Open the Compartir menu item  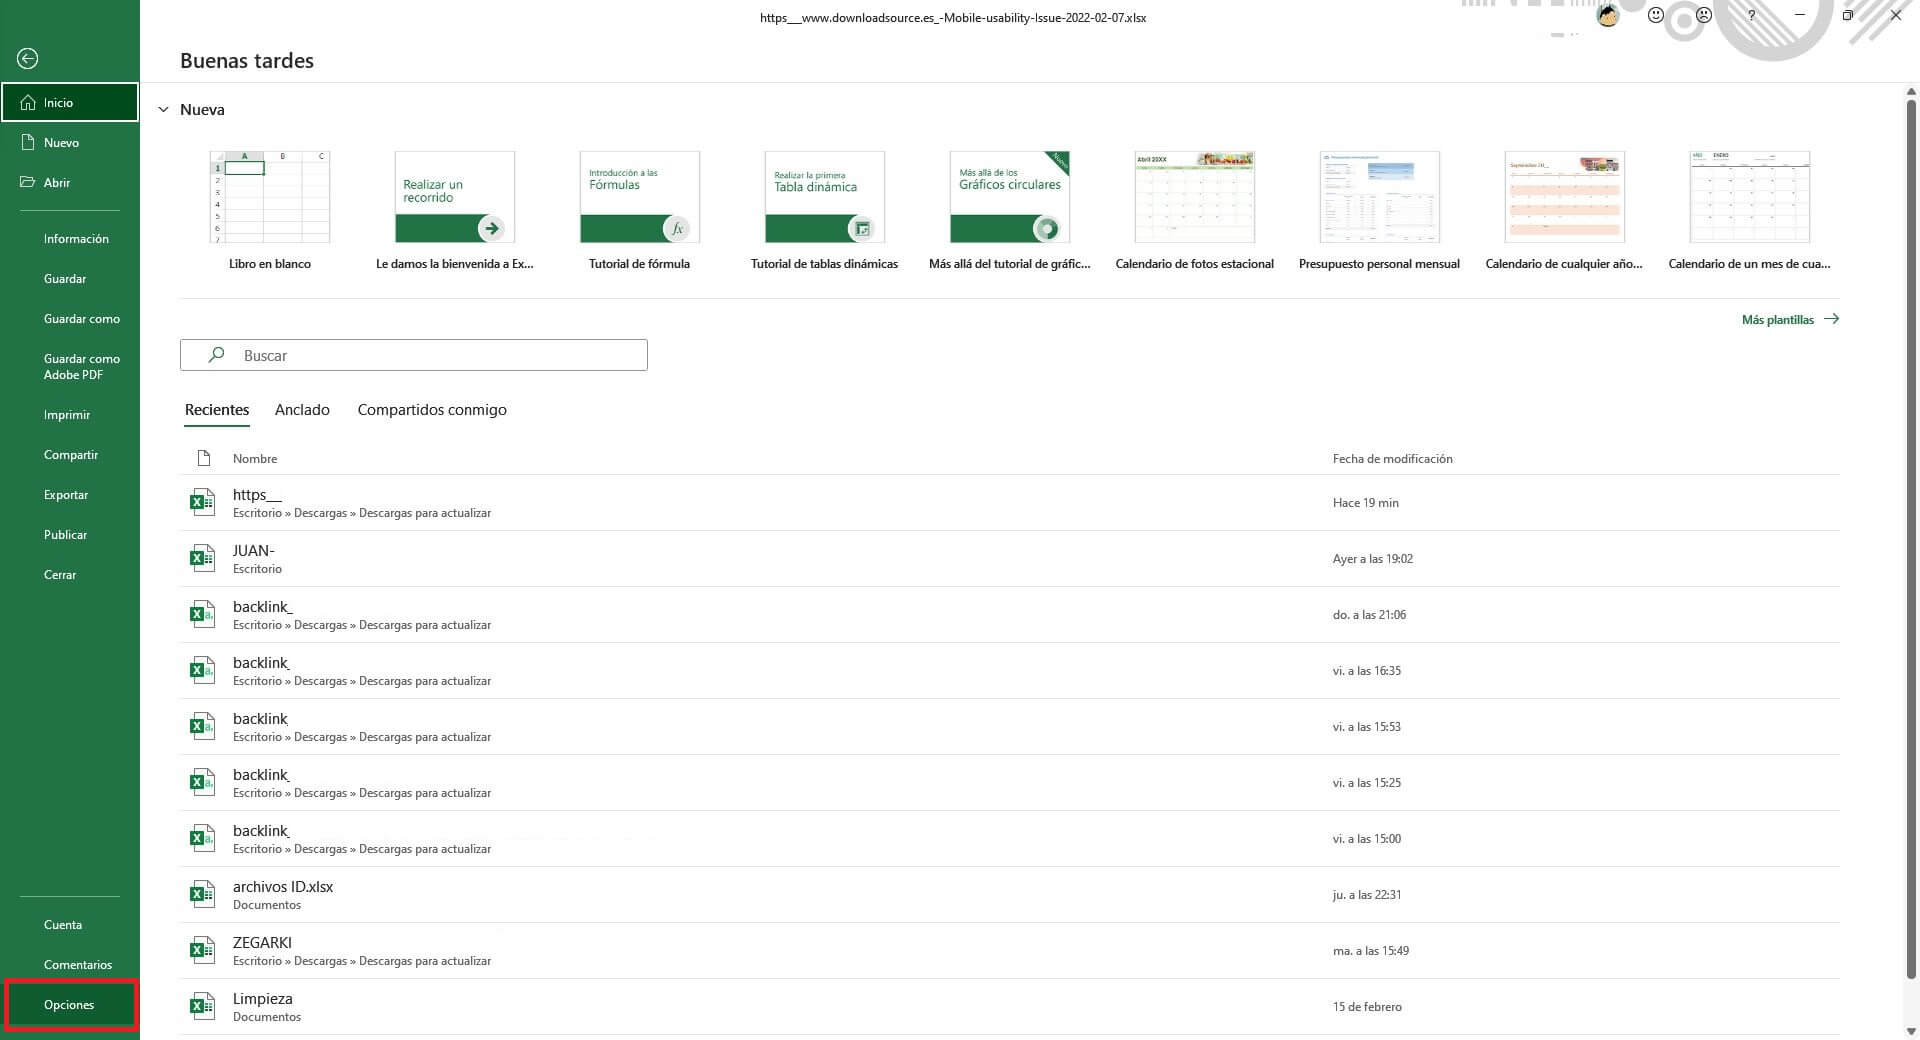tap(70, 454)
